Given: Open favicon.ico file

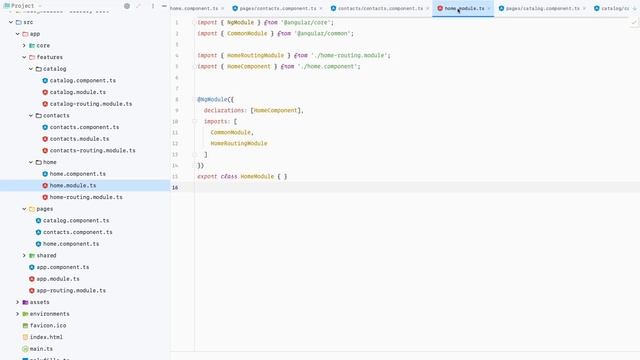Looking at the screenshot, I should click(48, 326).
